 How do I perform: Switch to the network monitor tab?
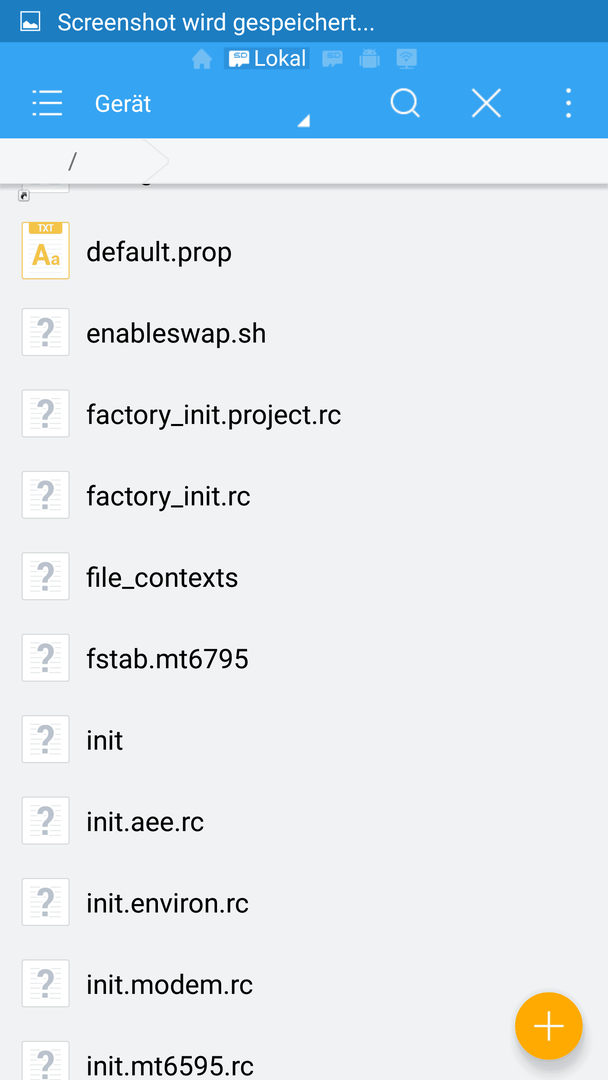point(407,59)
